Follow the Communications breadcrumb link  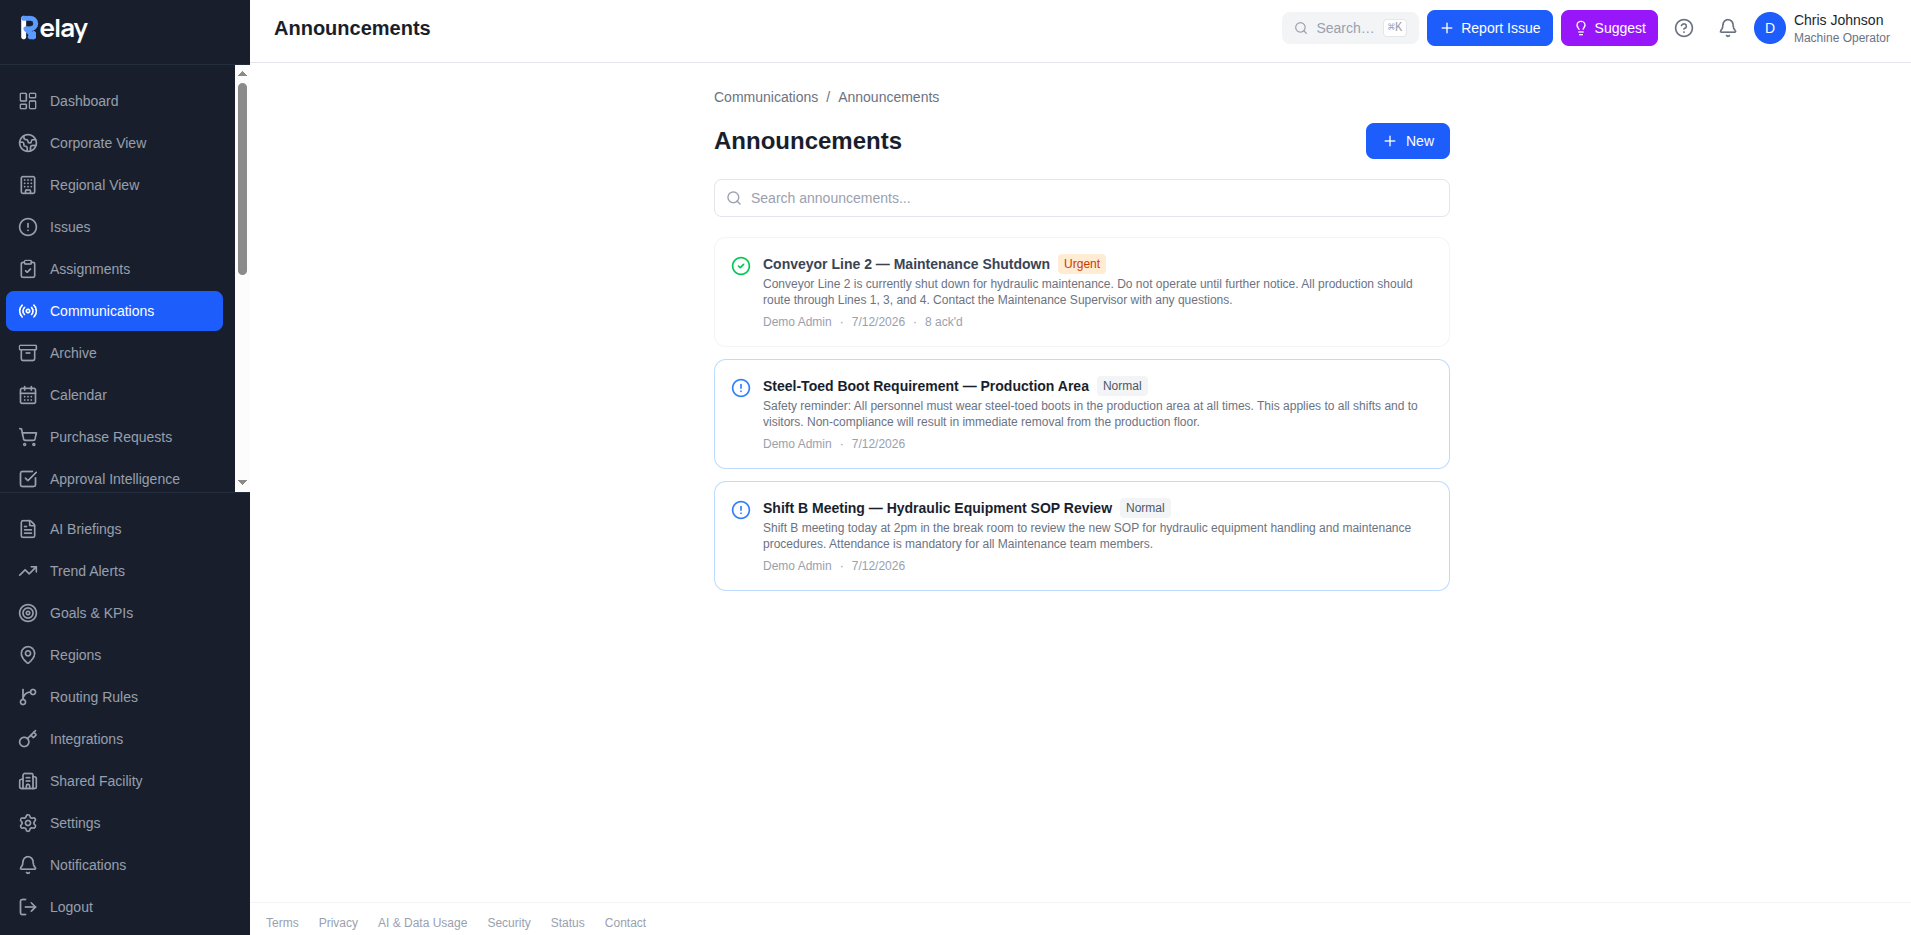click(766, 97)
